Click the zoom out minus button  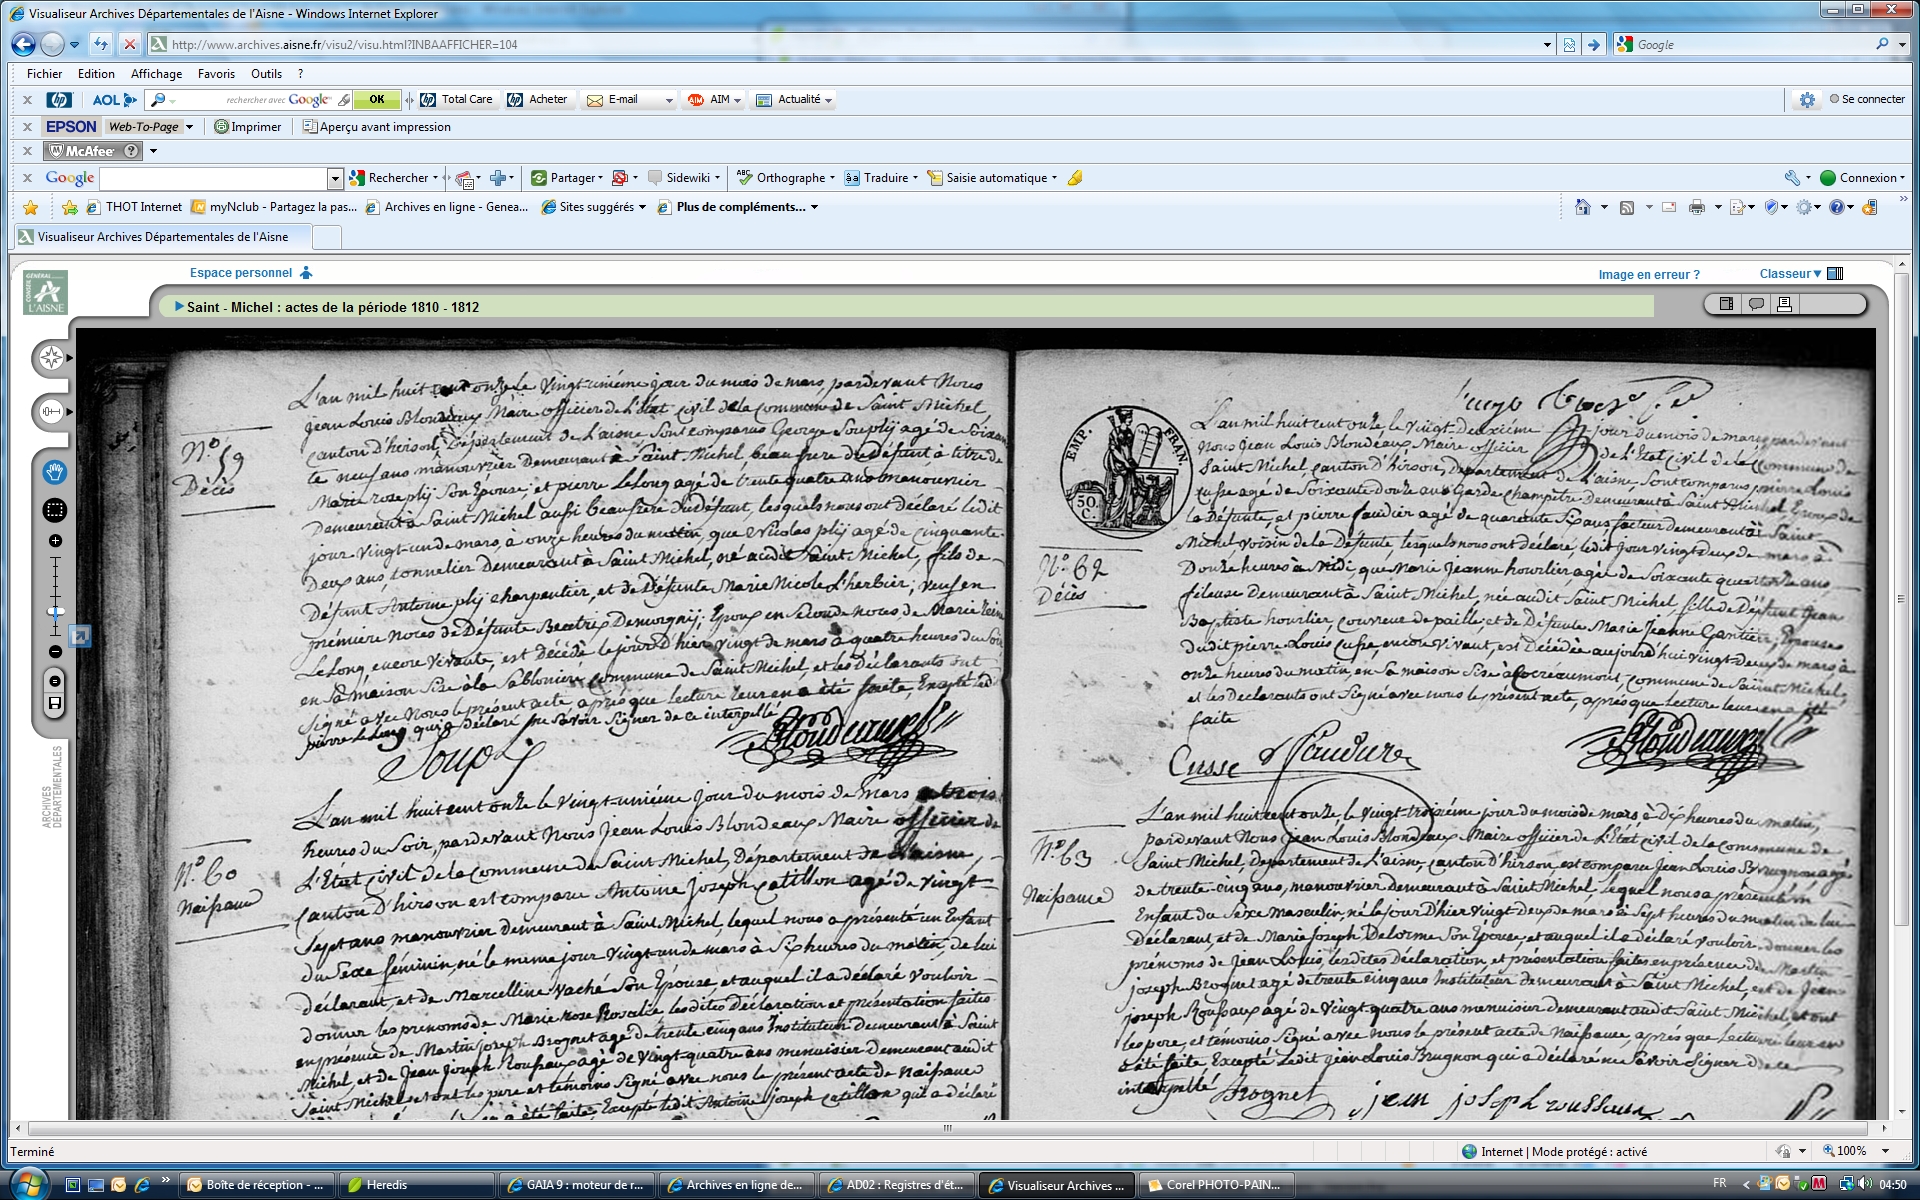pos(55,652)
